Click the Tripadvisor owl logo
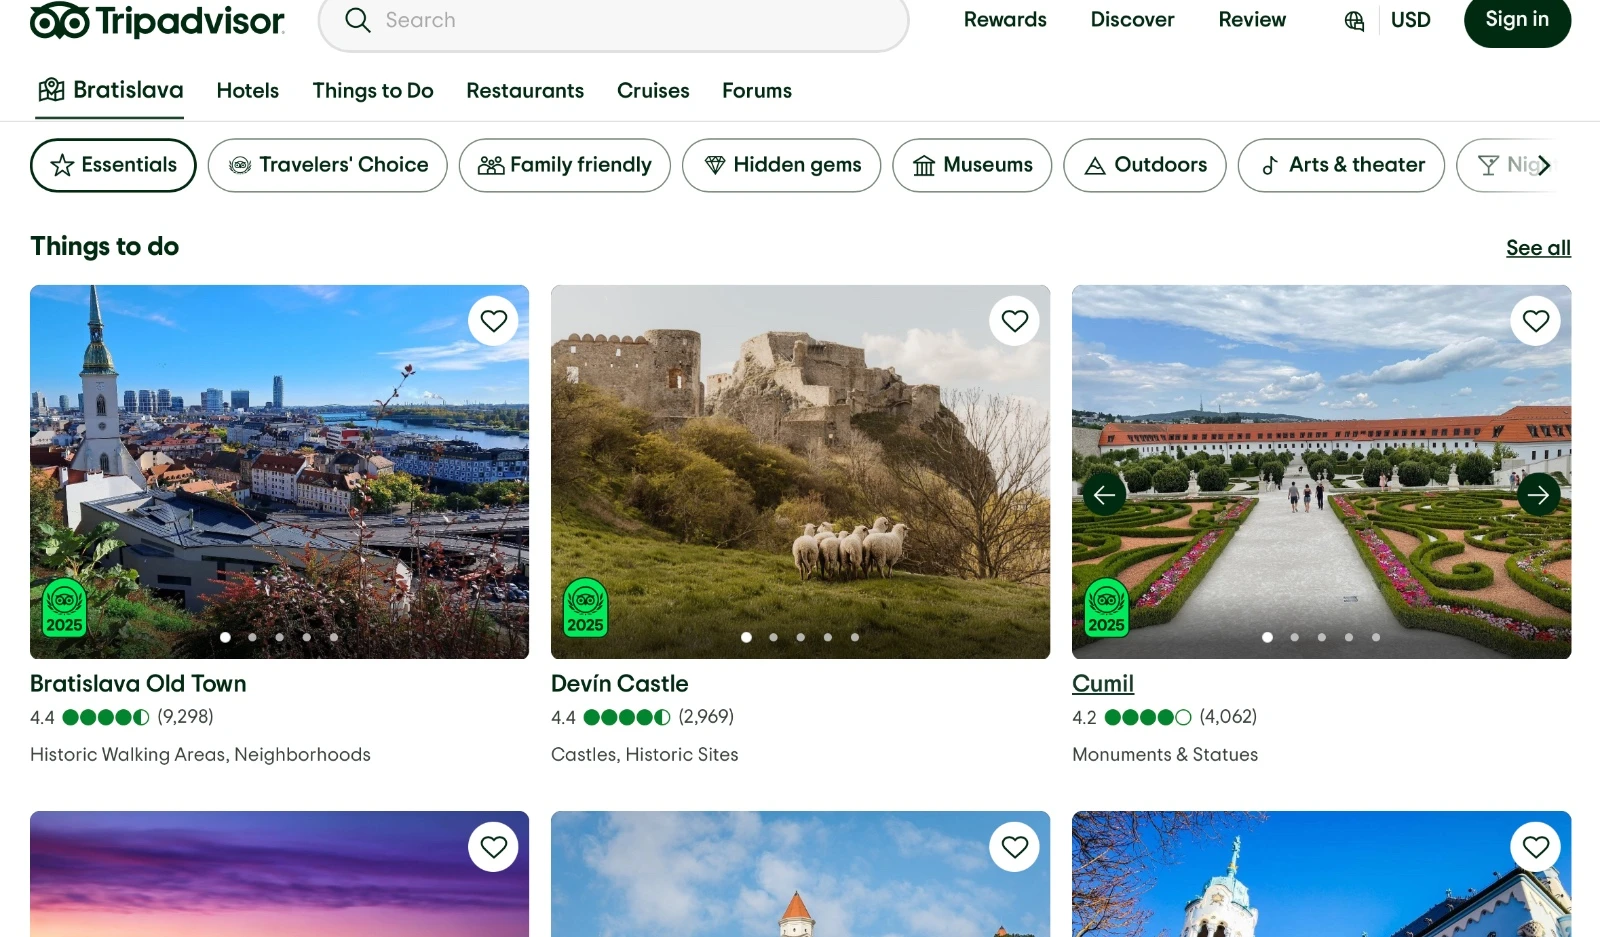The width and height of the screenshot is (1600, 937). click(60, 20)
